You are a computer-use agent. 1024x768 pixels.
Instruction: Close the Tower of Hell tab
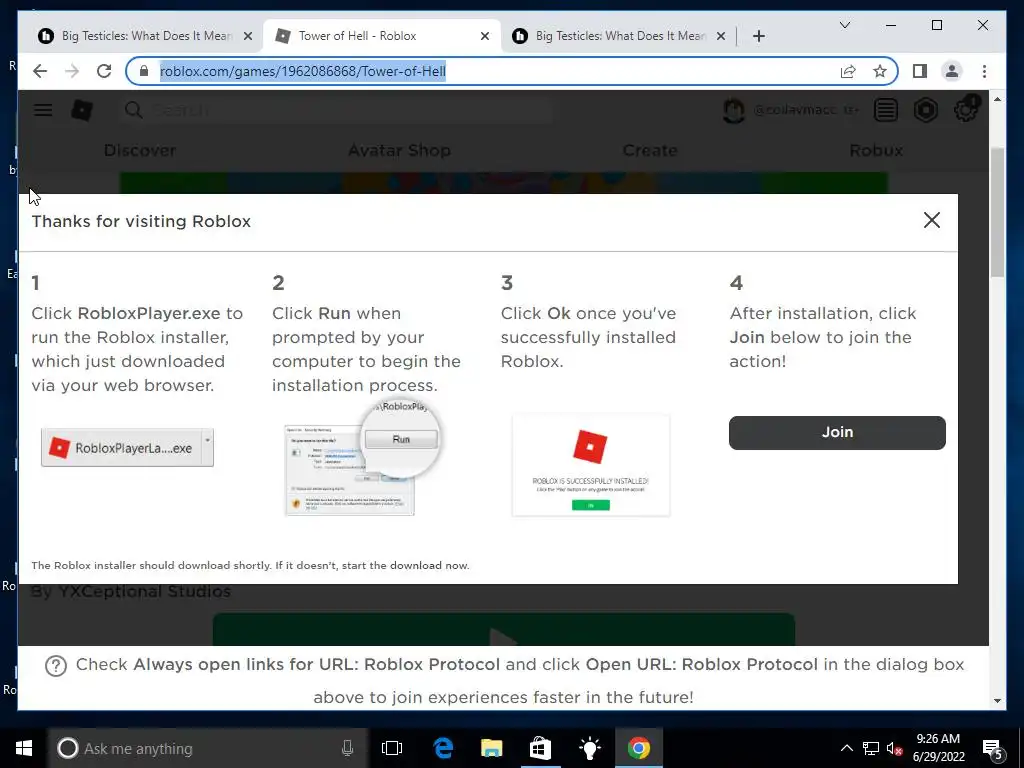[x=485, y=36]
